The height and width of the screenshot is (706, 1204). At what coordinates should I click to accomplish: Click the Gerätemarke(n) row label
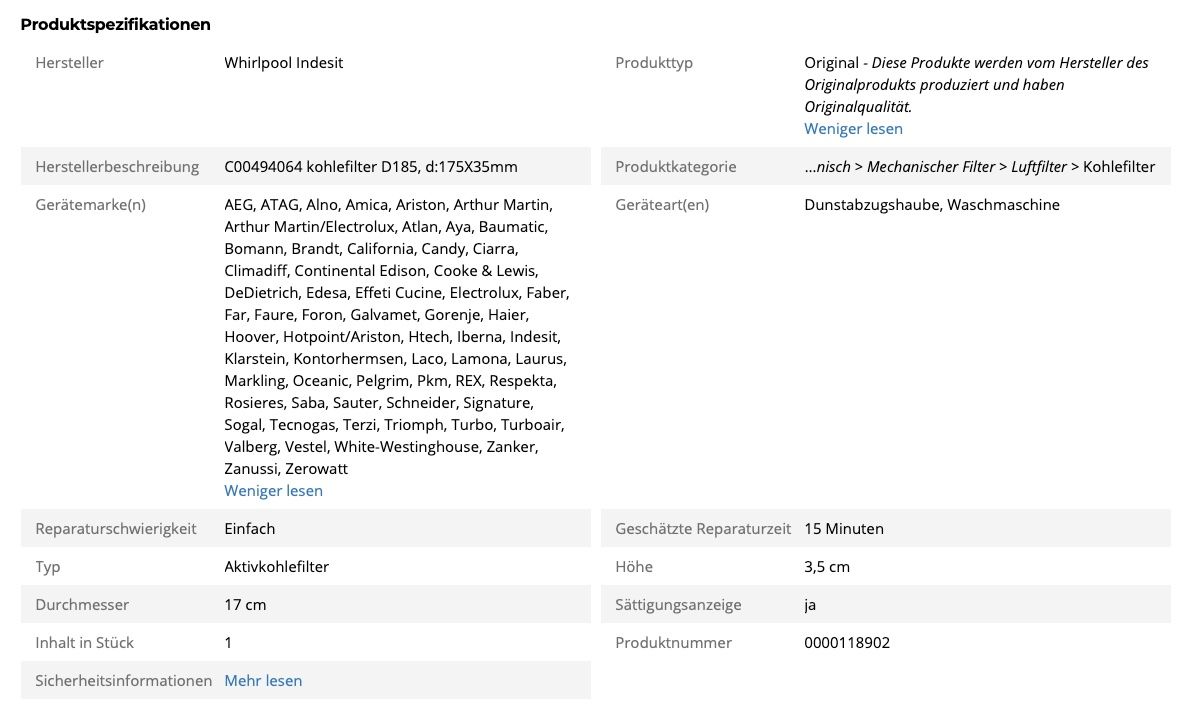click(90, 205)
